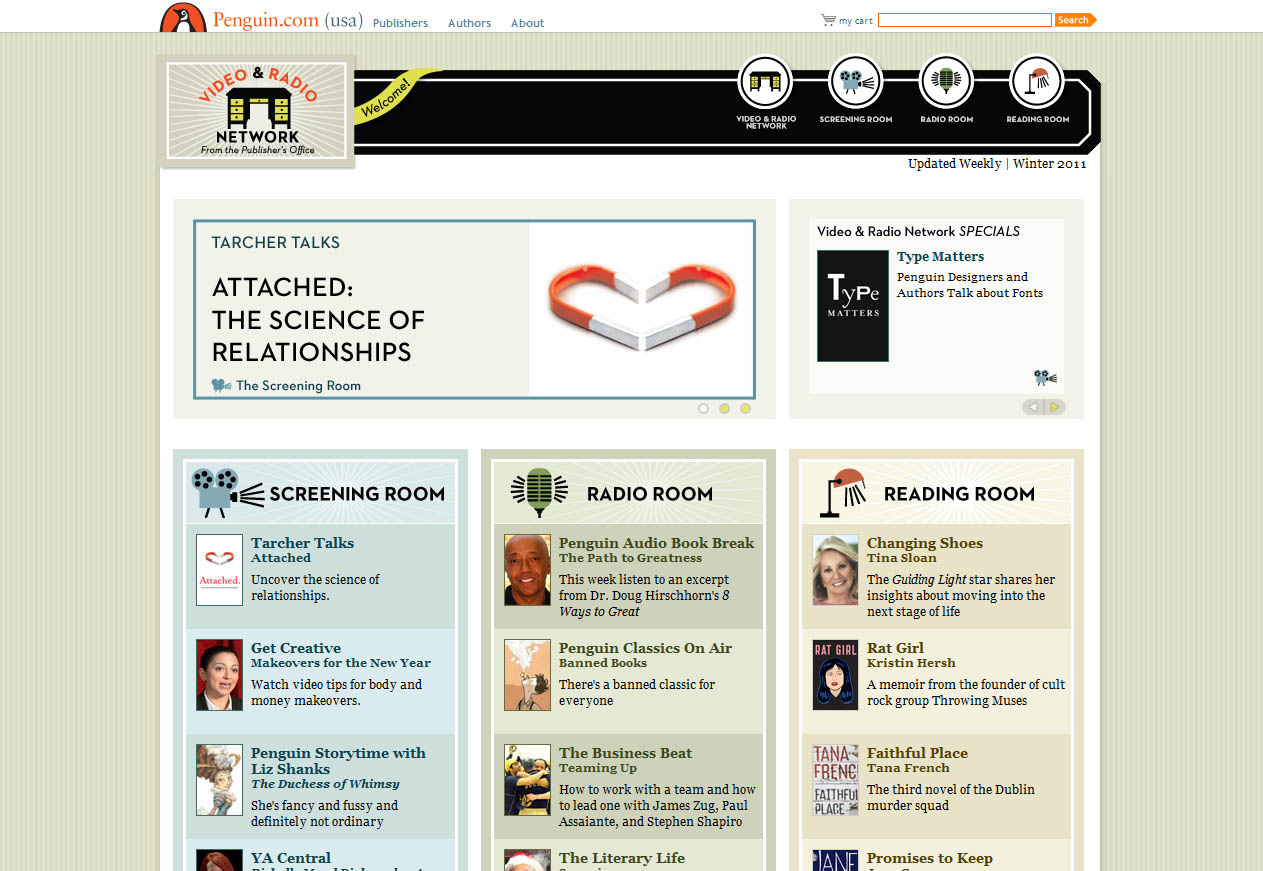The image size is (1263, 871).
Task: Go to Screening Room via projector icon
Action: tap(856, 81)
